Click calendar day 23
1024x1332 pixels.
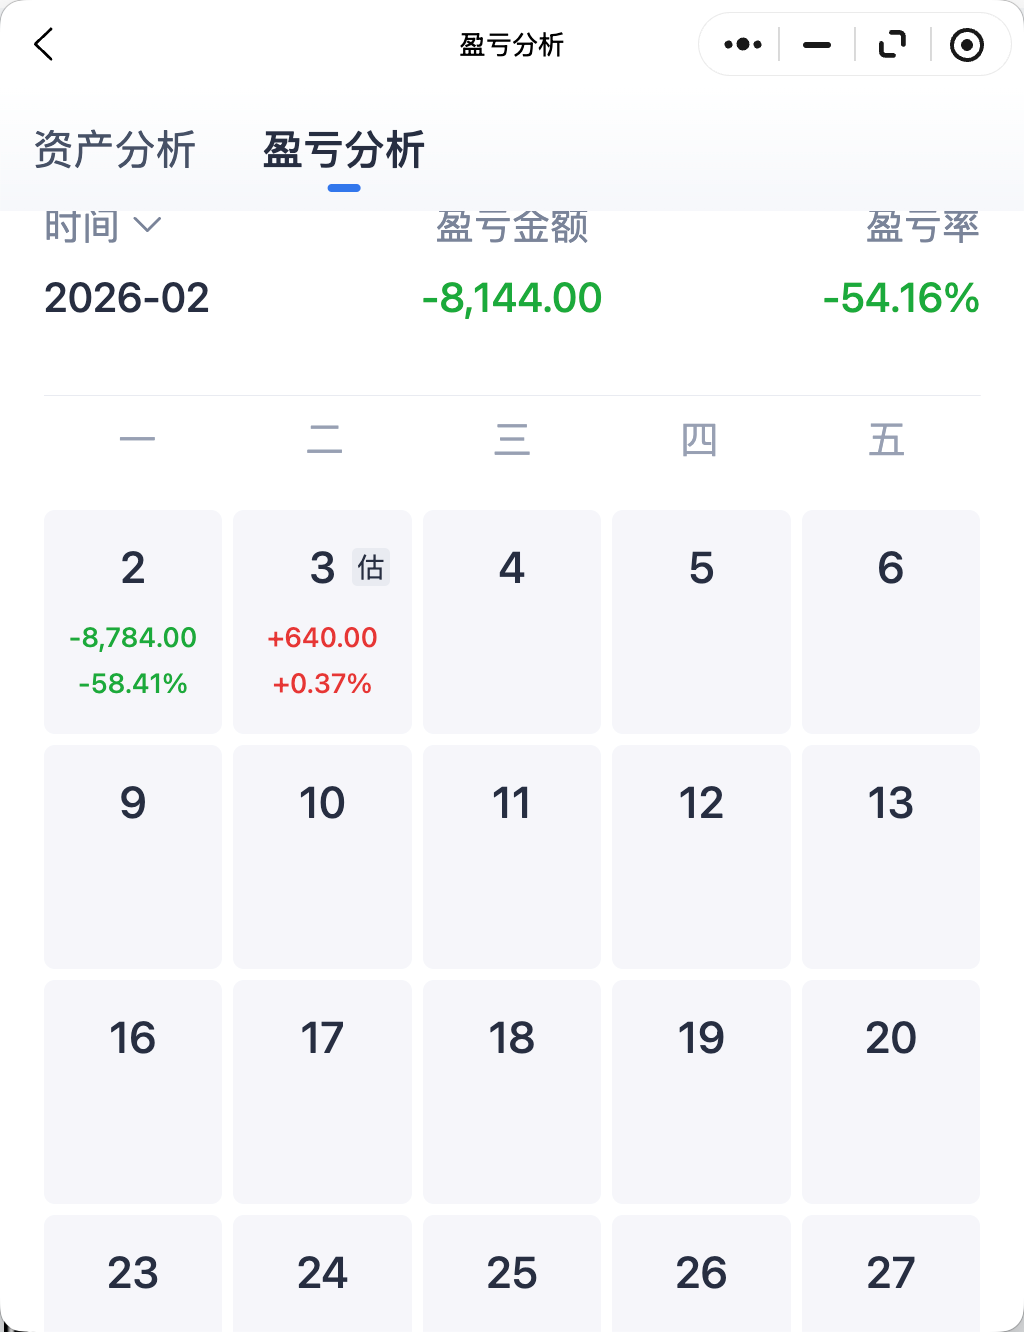[x=133, y=1274]
